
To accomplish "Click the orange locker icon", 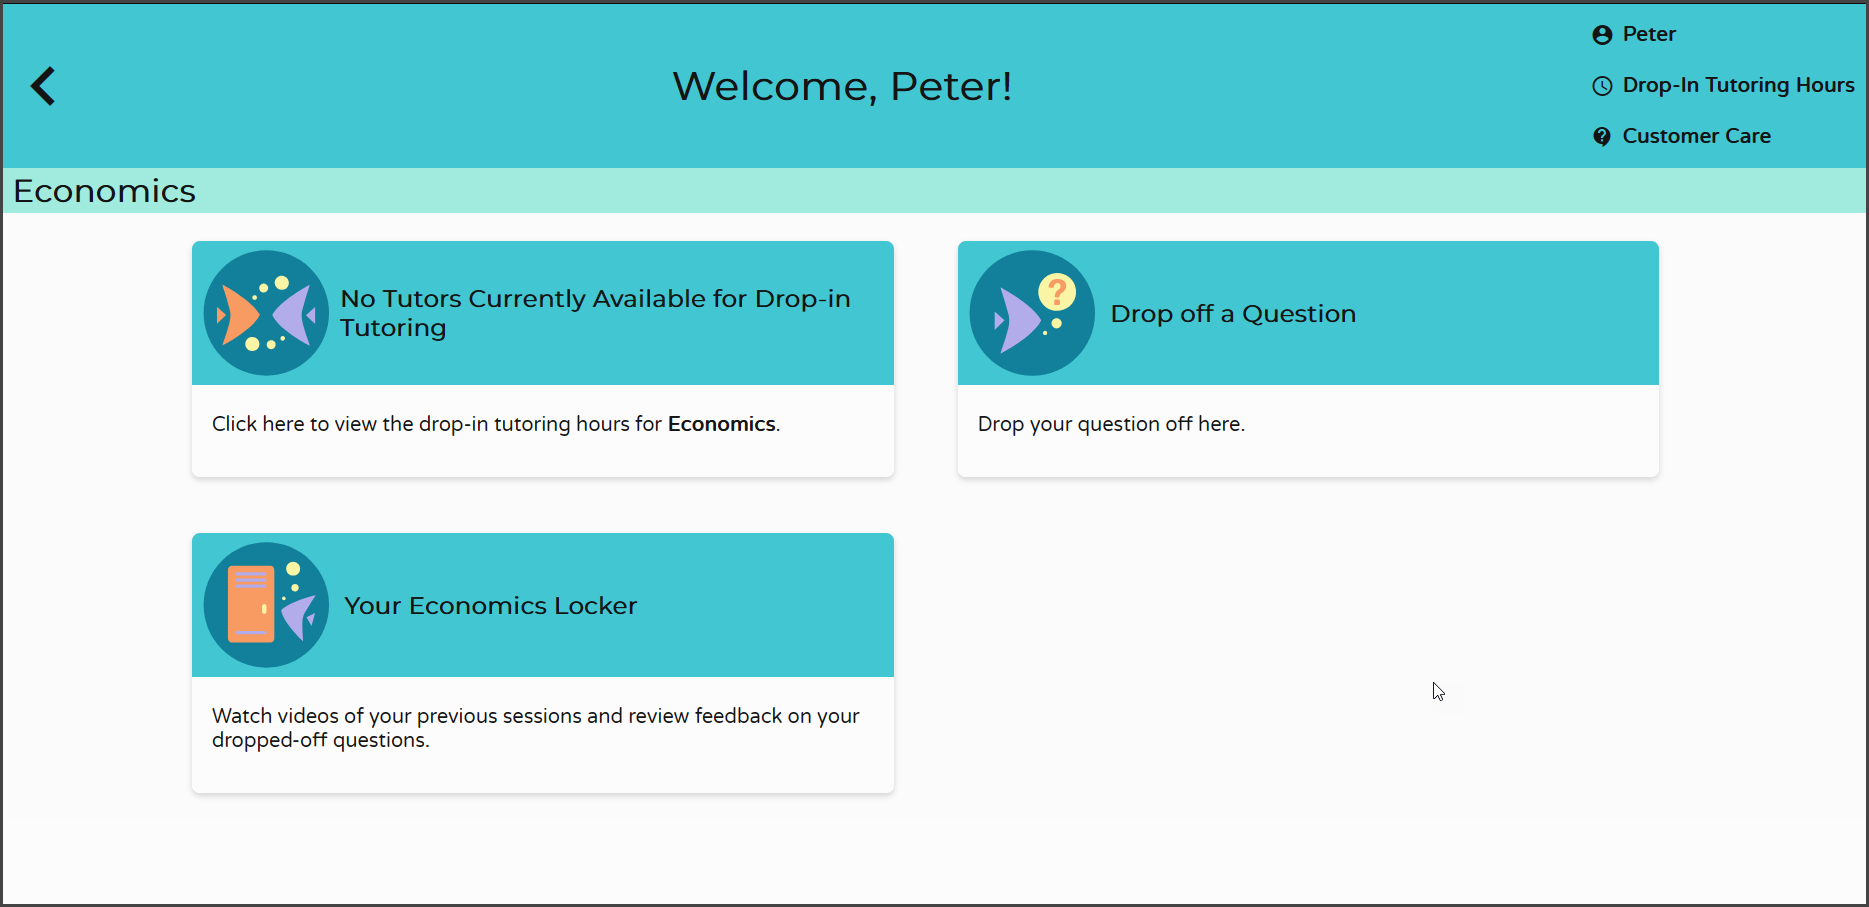I will point(251,604).
